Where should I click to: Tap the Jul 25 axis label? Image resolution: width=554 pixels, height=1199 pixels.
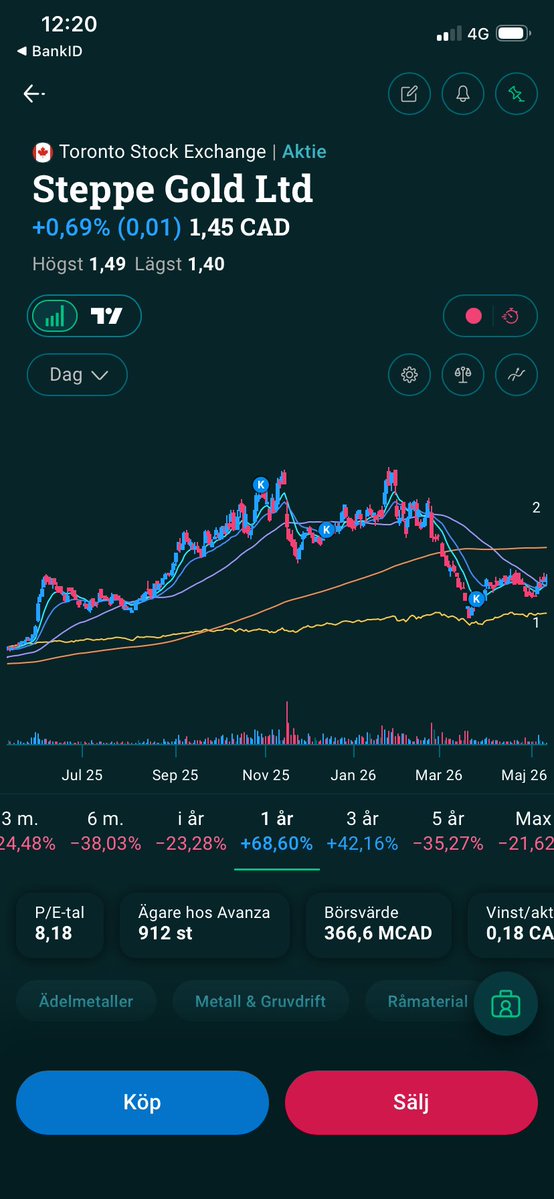point(82,775)
